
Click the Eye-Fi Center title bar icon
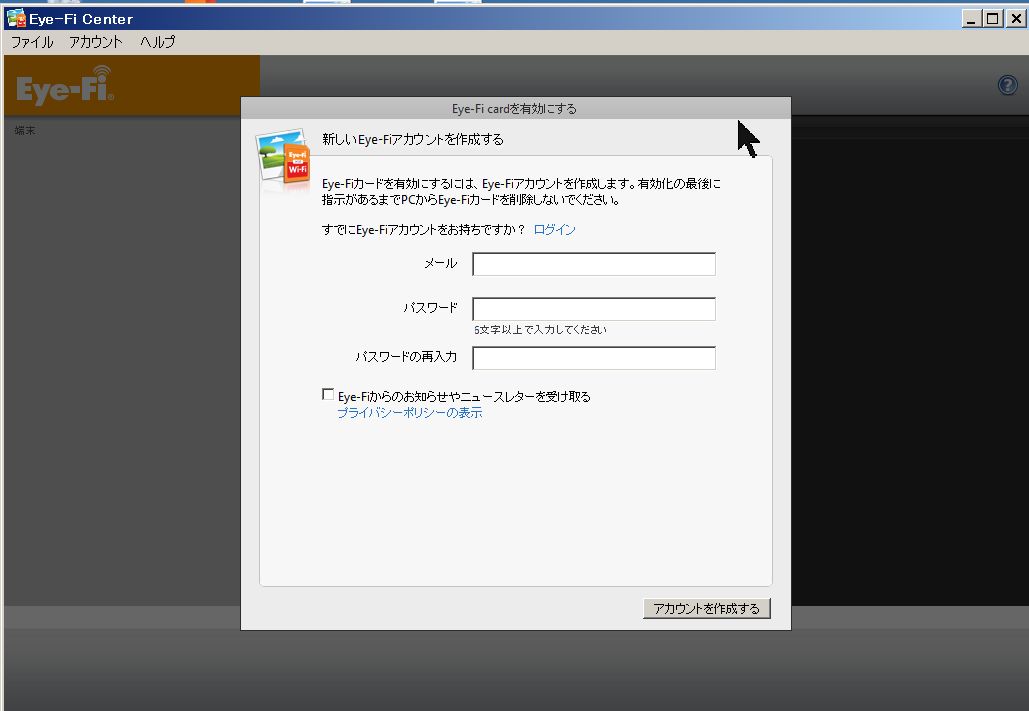[16, 18]
